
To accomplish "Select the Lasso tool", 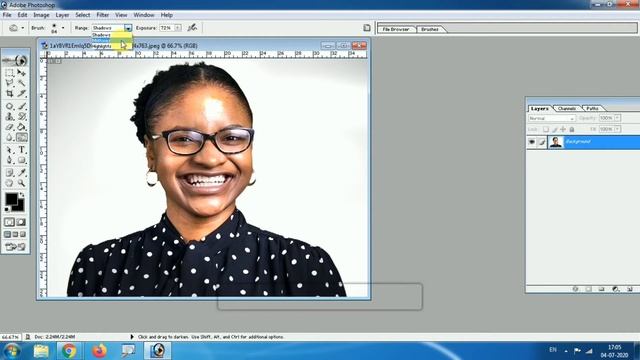I will [x=9, y=83].
